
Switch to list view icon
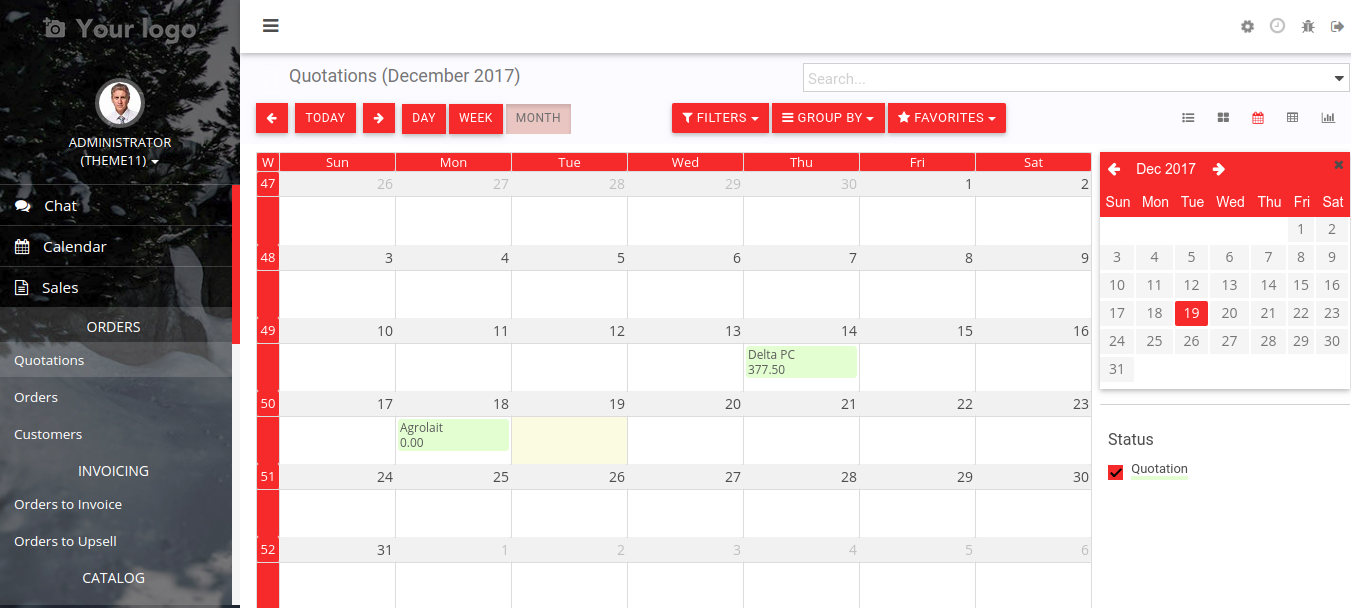[x=1188, y=118]
